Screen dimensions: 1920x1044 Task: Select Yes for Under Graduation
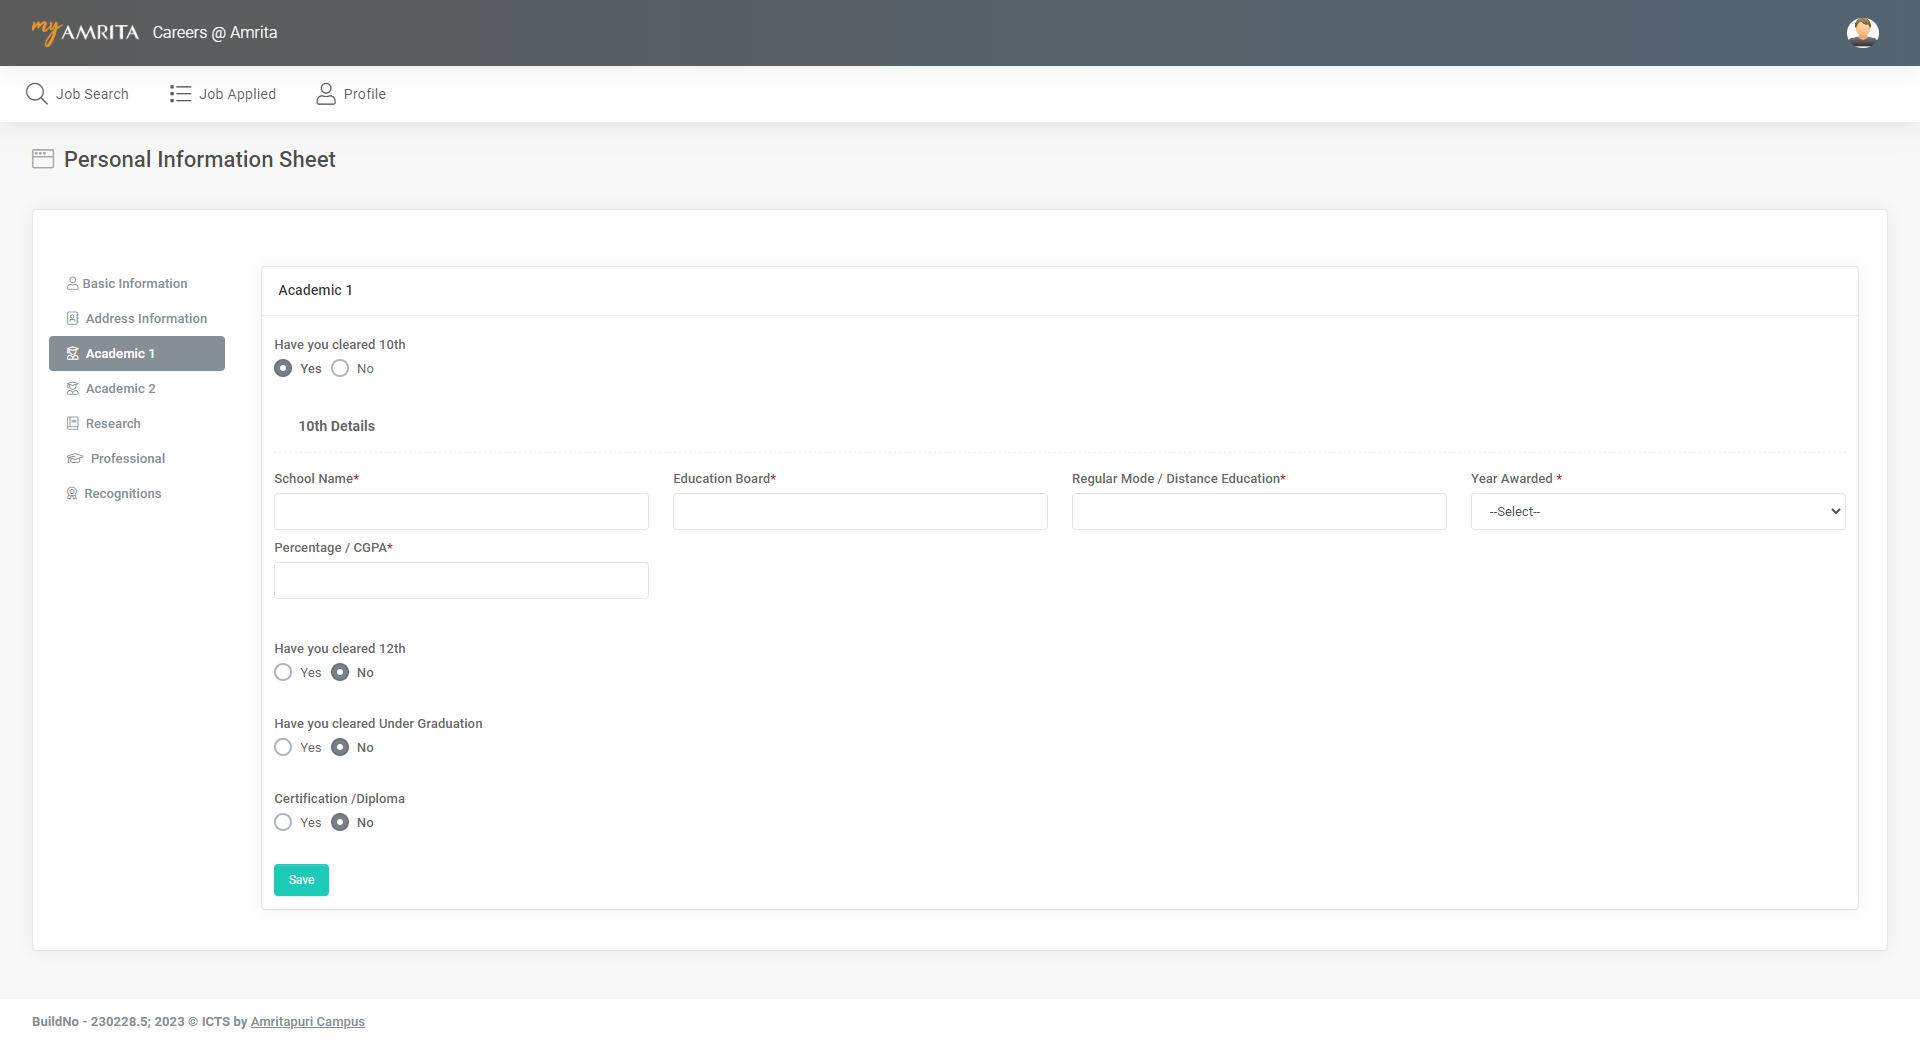tap(283, 748)
